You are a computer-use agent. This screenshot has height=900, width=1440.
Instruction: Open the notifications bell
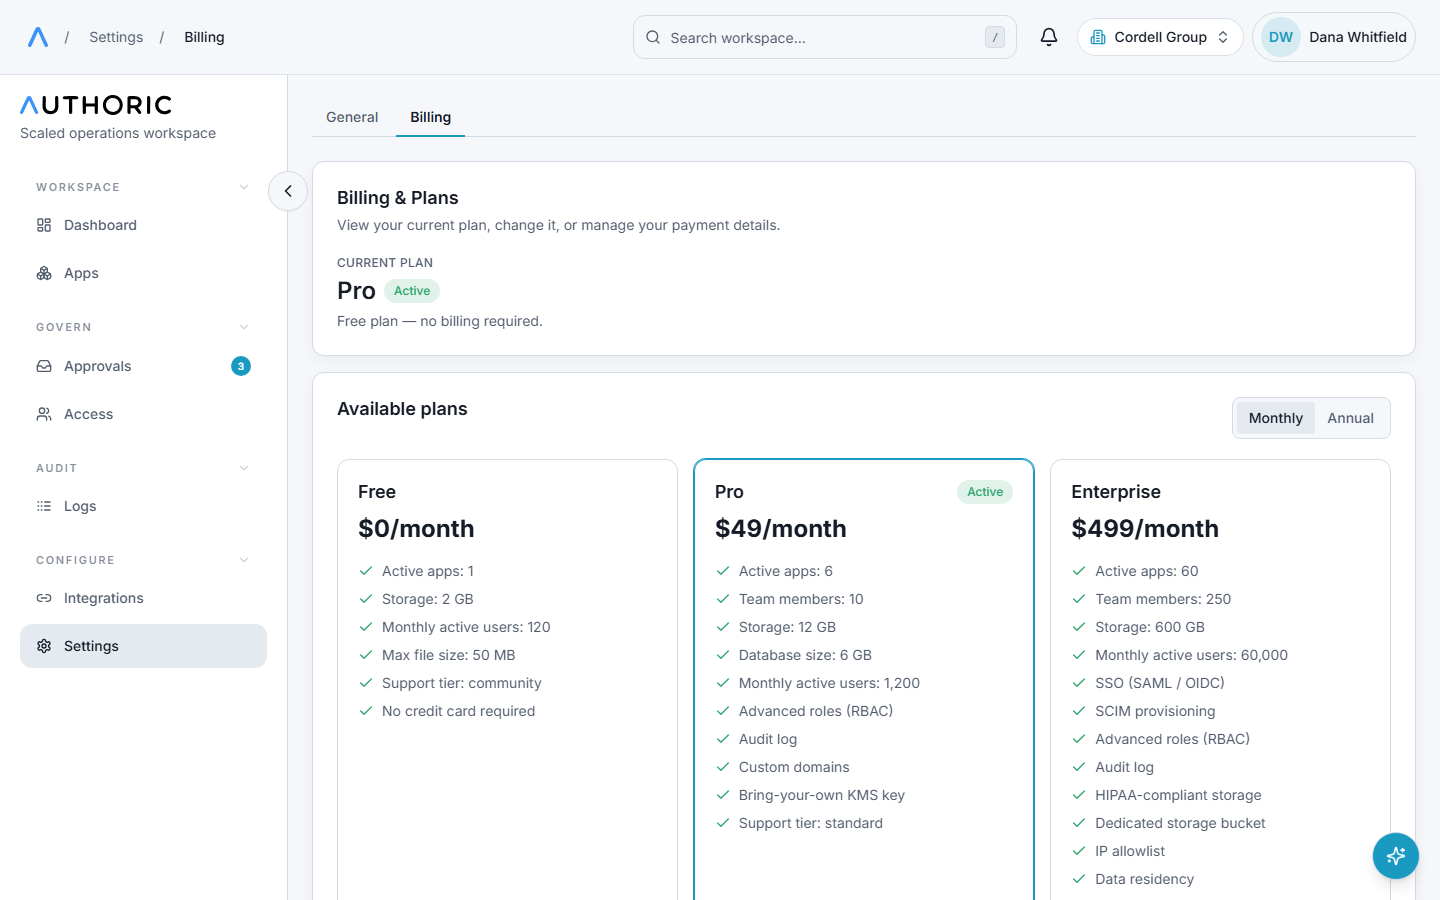(x=1048, y=37)
